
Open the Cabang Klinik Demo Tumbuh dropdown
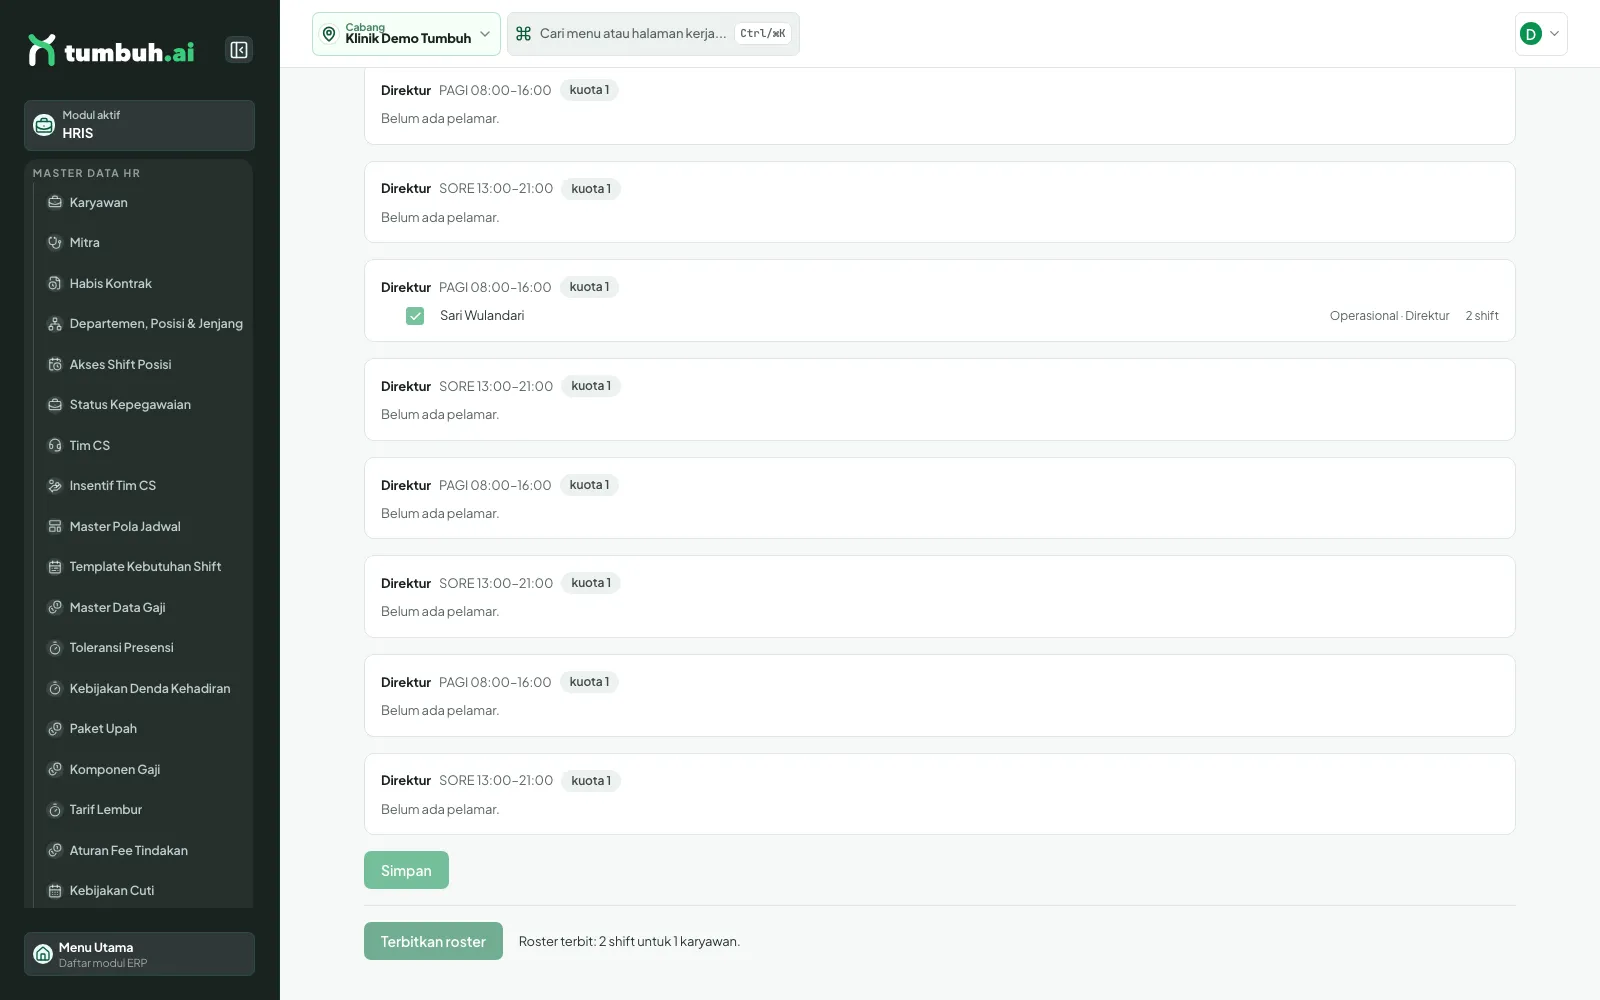tap(406, 34)
